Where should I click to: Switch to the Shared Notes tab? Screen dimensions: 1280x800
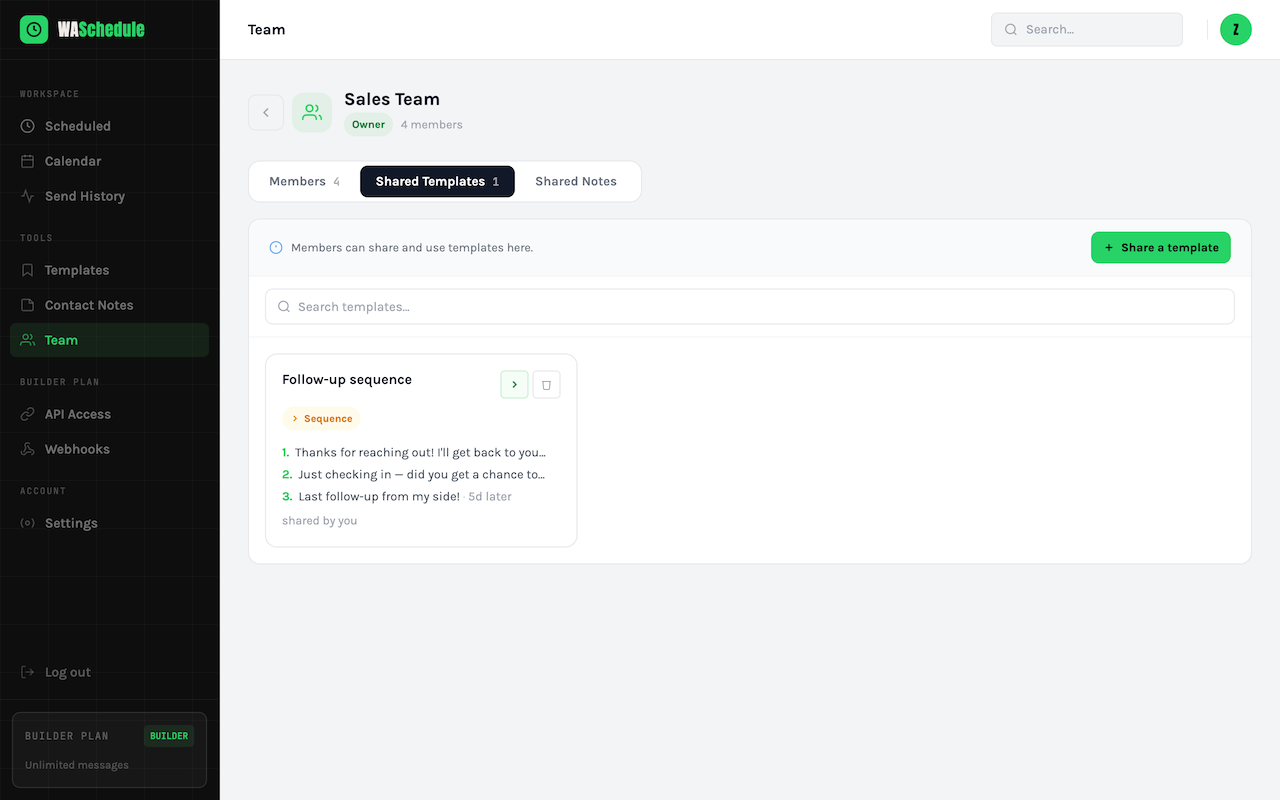pyautogui.click(x=576, y=182)
